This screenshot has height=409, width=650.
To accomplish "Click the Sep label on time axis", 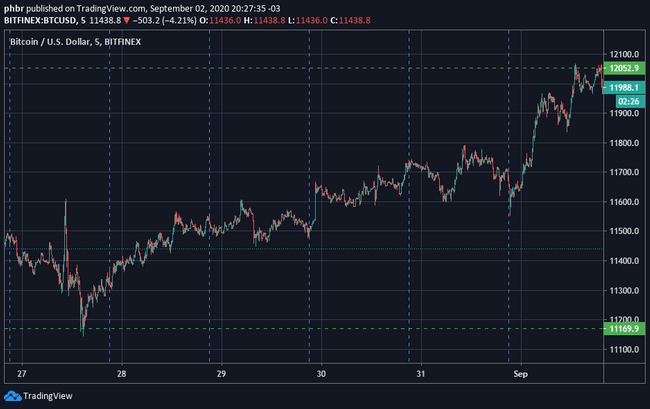I will tap(521, 374).
